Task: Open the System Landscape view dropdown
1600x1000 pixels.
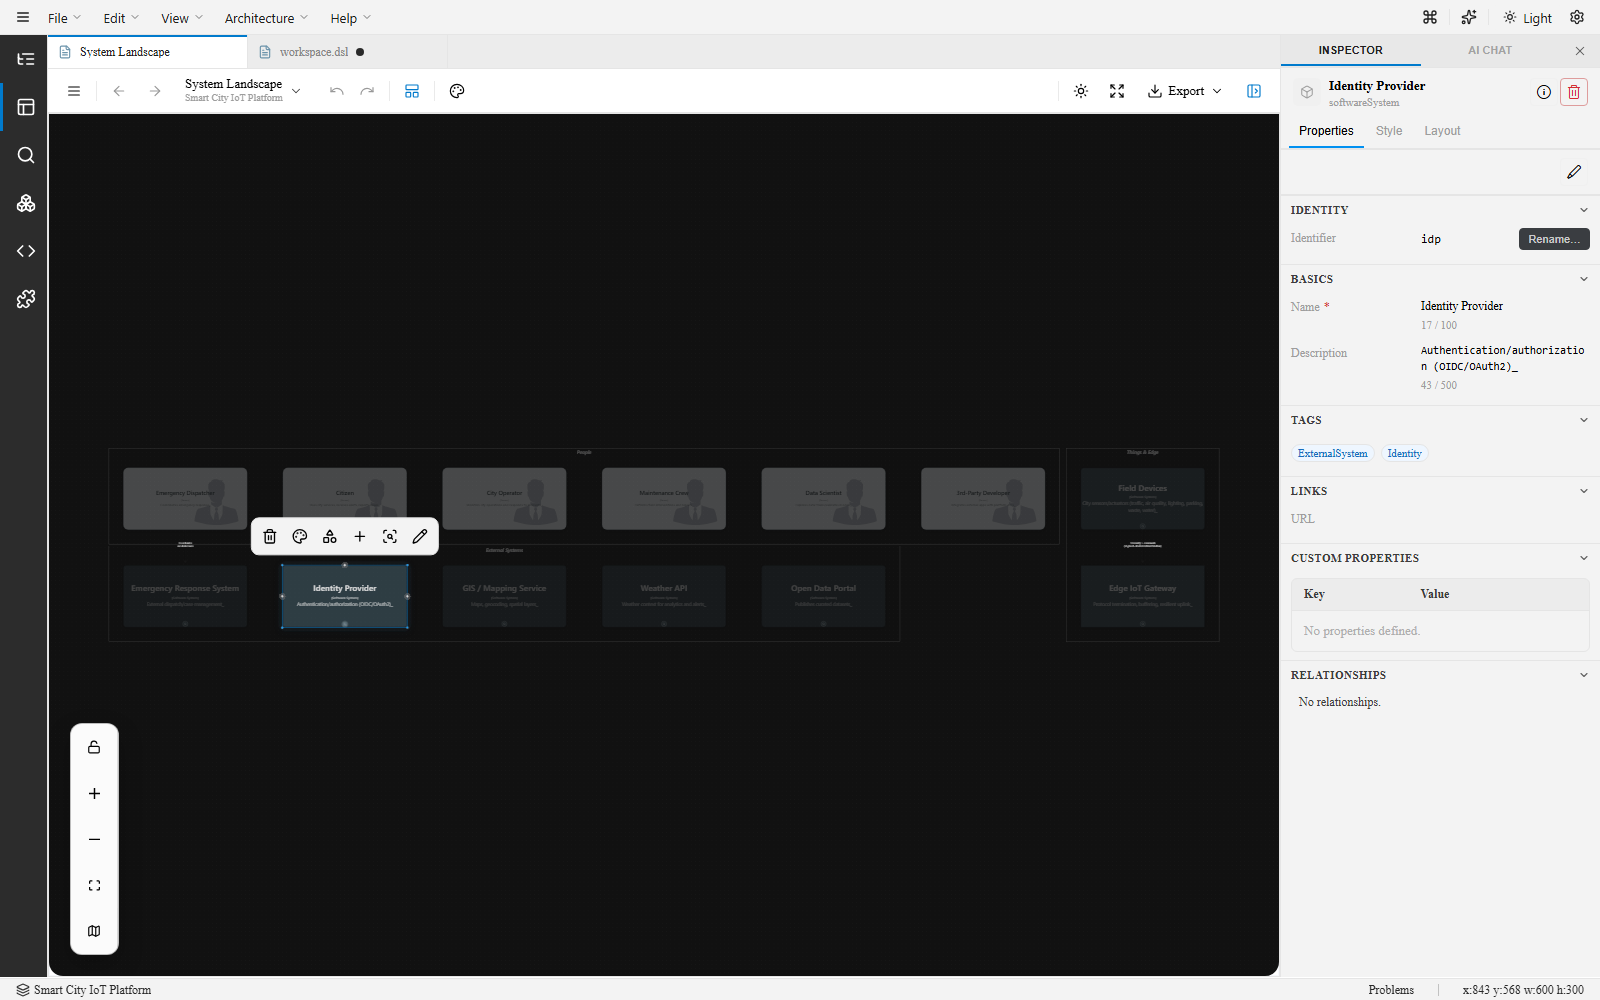Action: [x=243, y=91]
